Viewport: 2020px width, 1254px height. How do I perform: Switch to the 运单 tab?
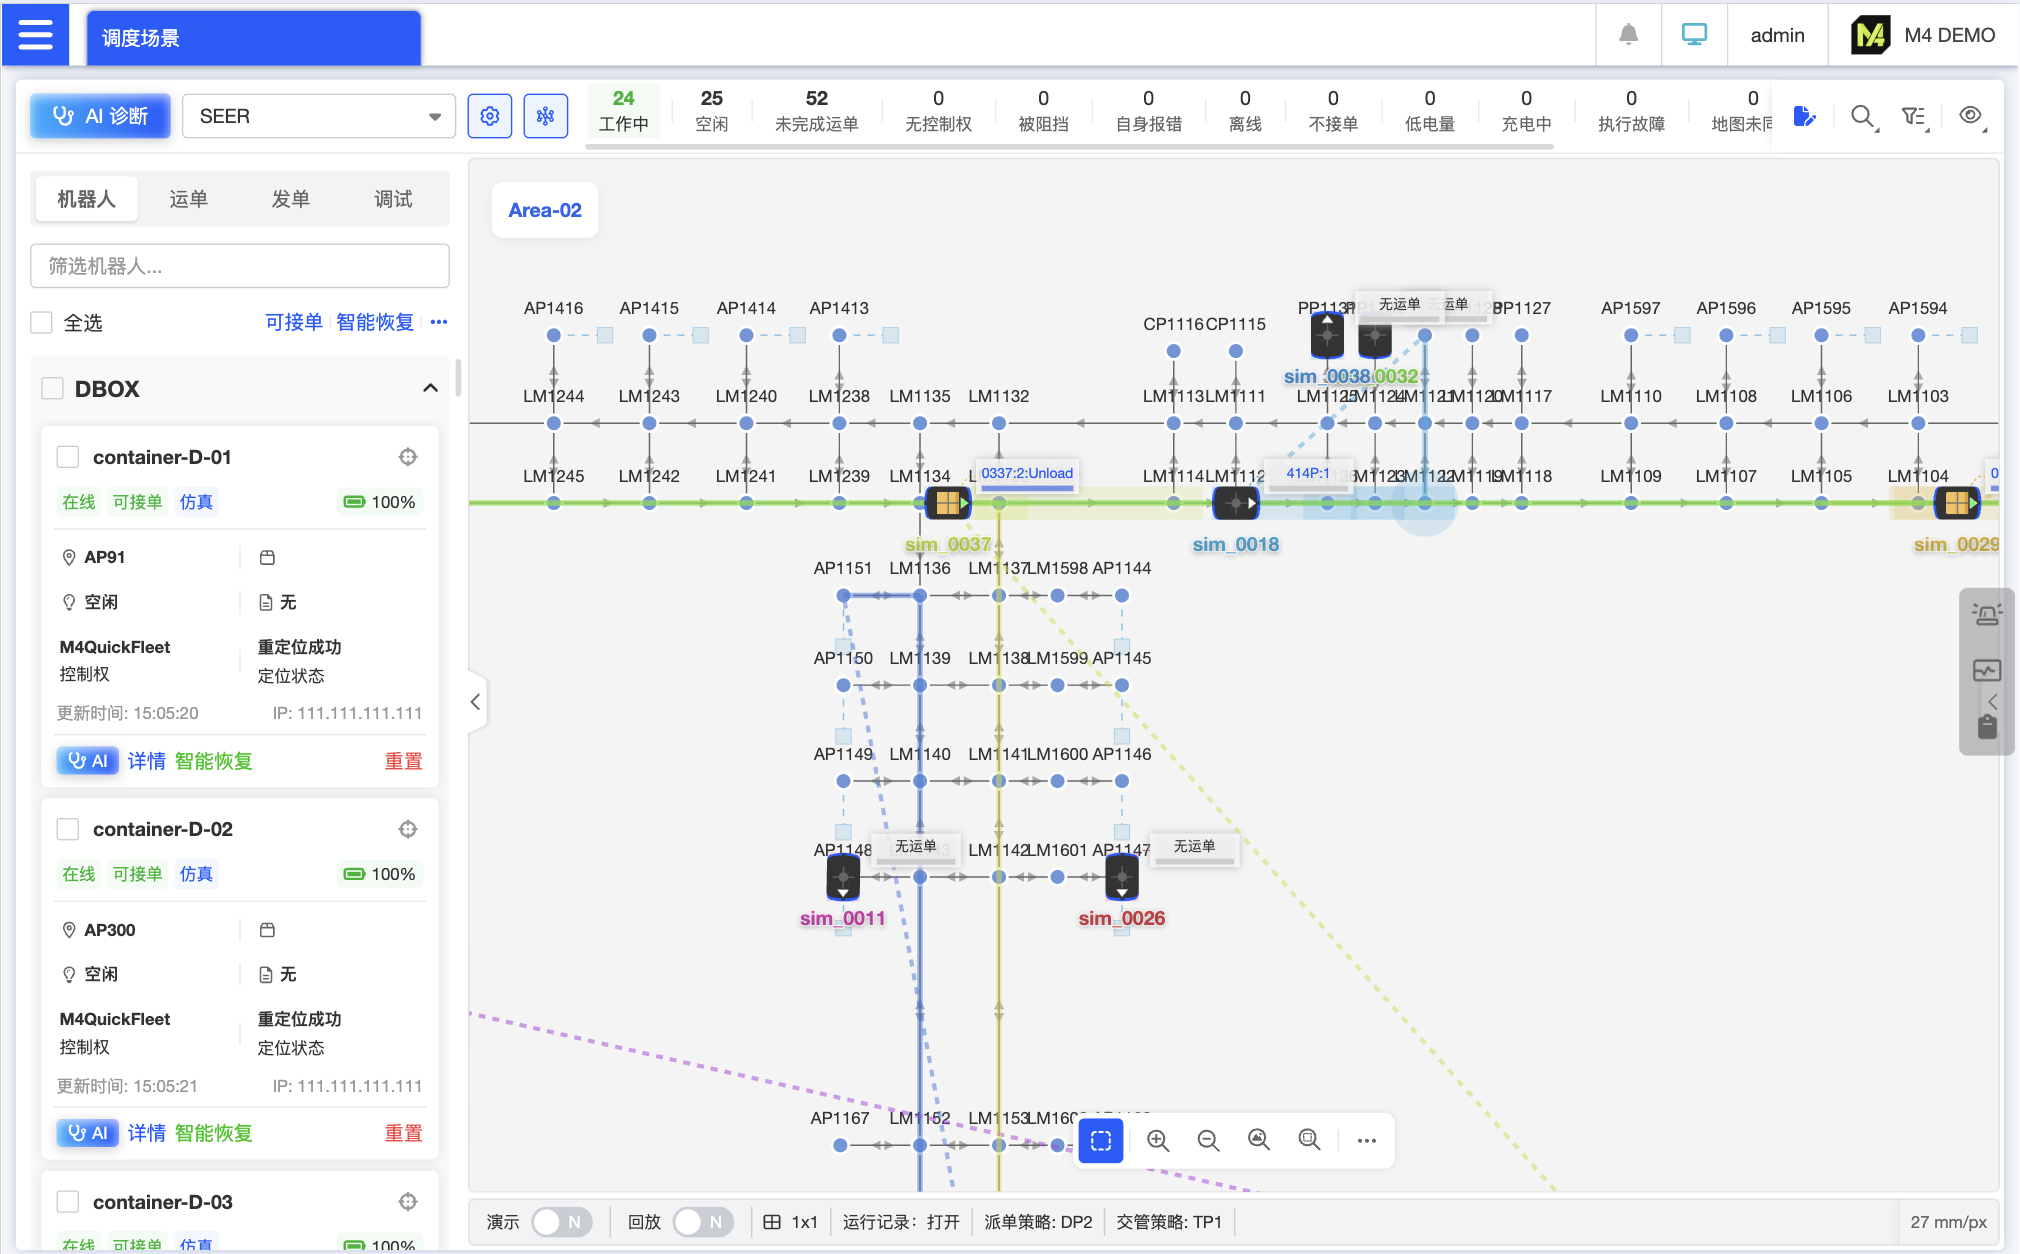tap(188, 199)
